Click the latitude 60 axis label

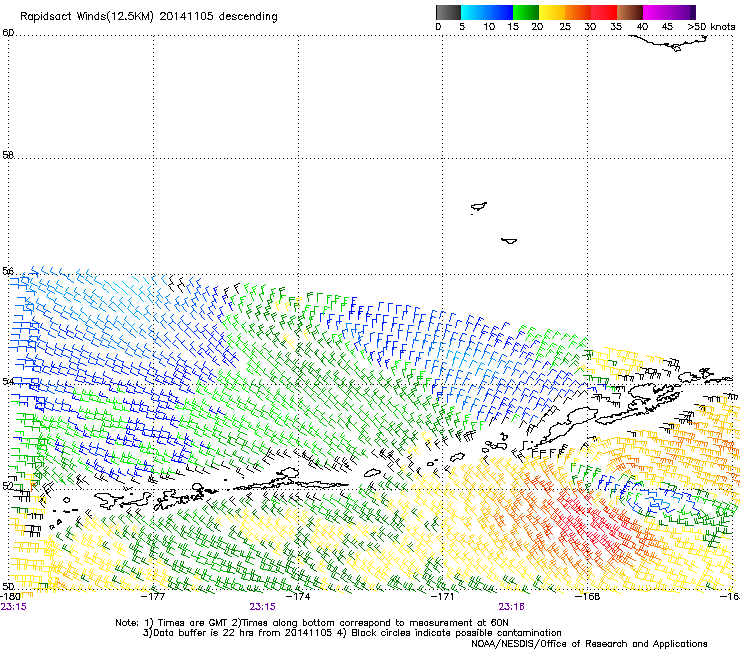(8, 33)
